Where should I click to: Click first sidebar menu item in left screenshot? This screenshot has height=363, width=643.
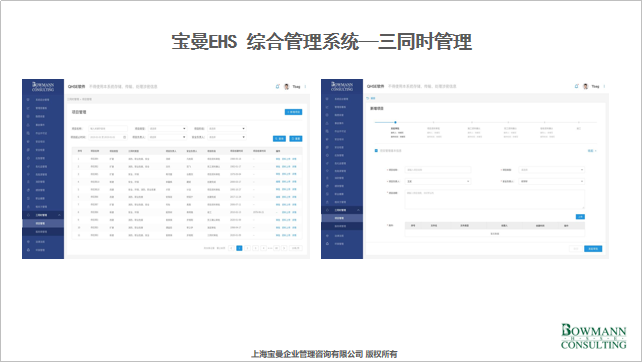[43, 100]
